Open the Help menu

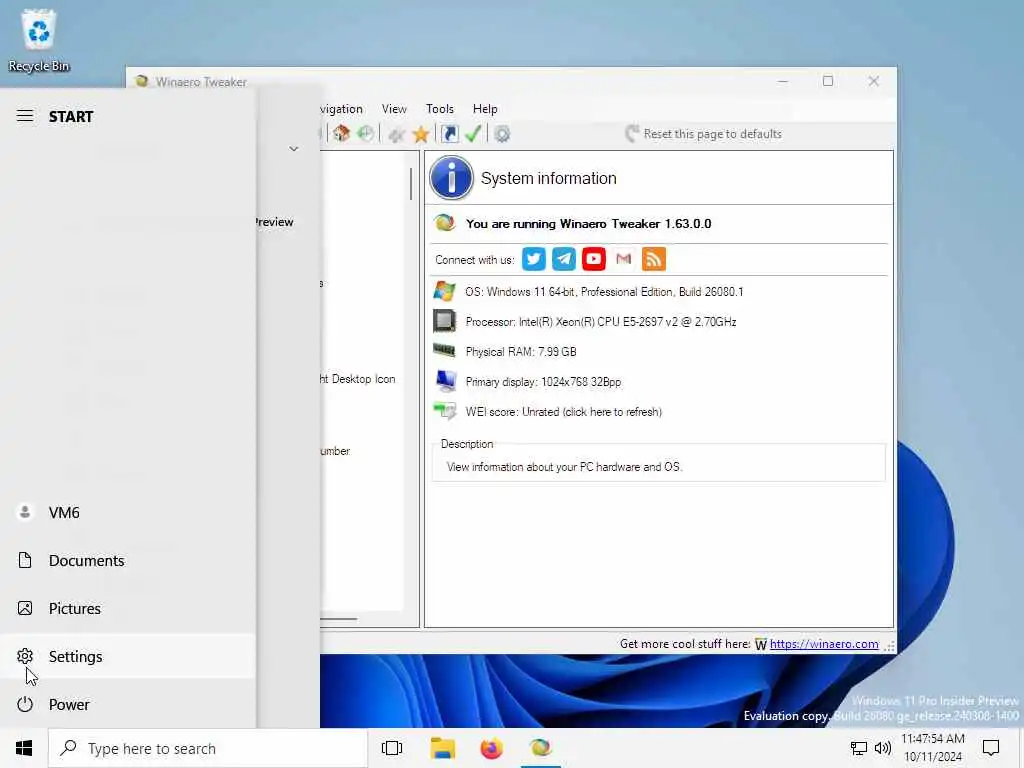tap(485, 109)
